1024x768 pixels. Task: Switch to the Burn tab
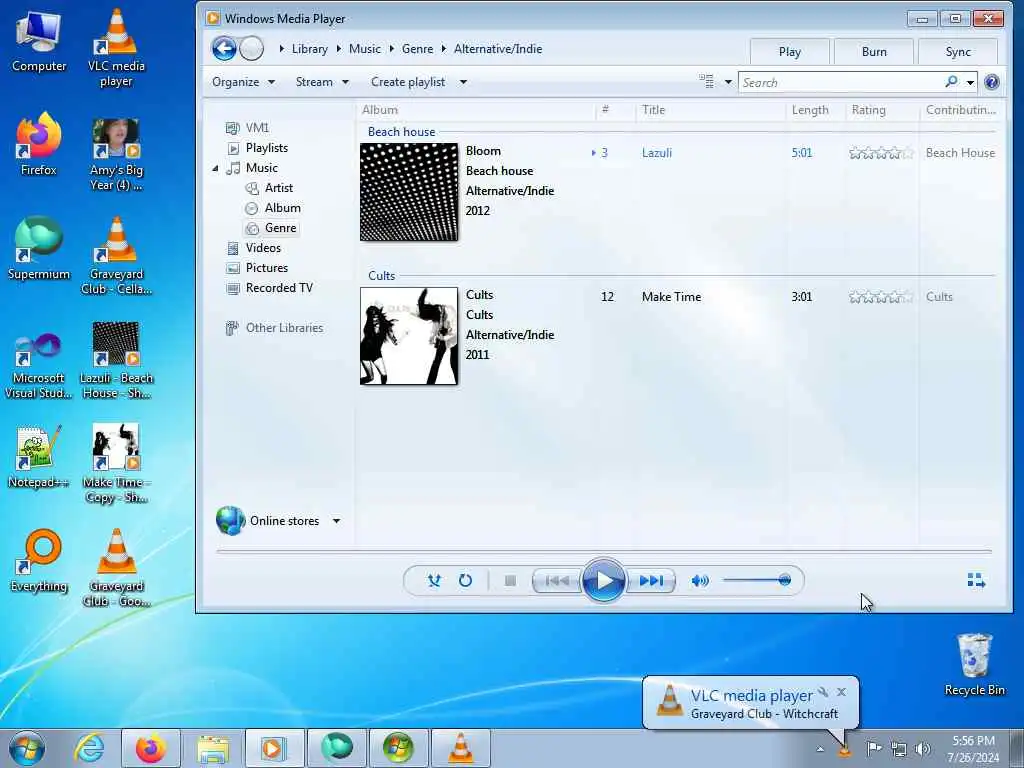click(x=874, y=52)
